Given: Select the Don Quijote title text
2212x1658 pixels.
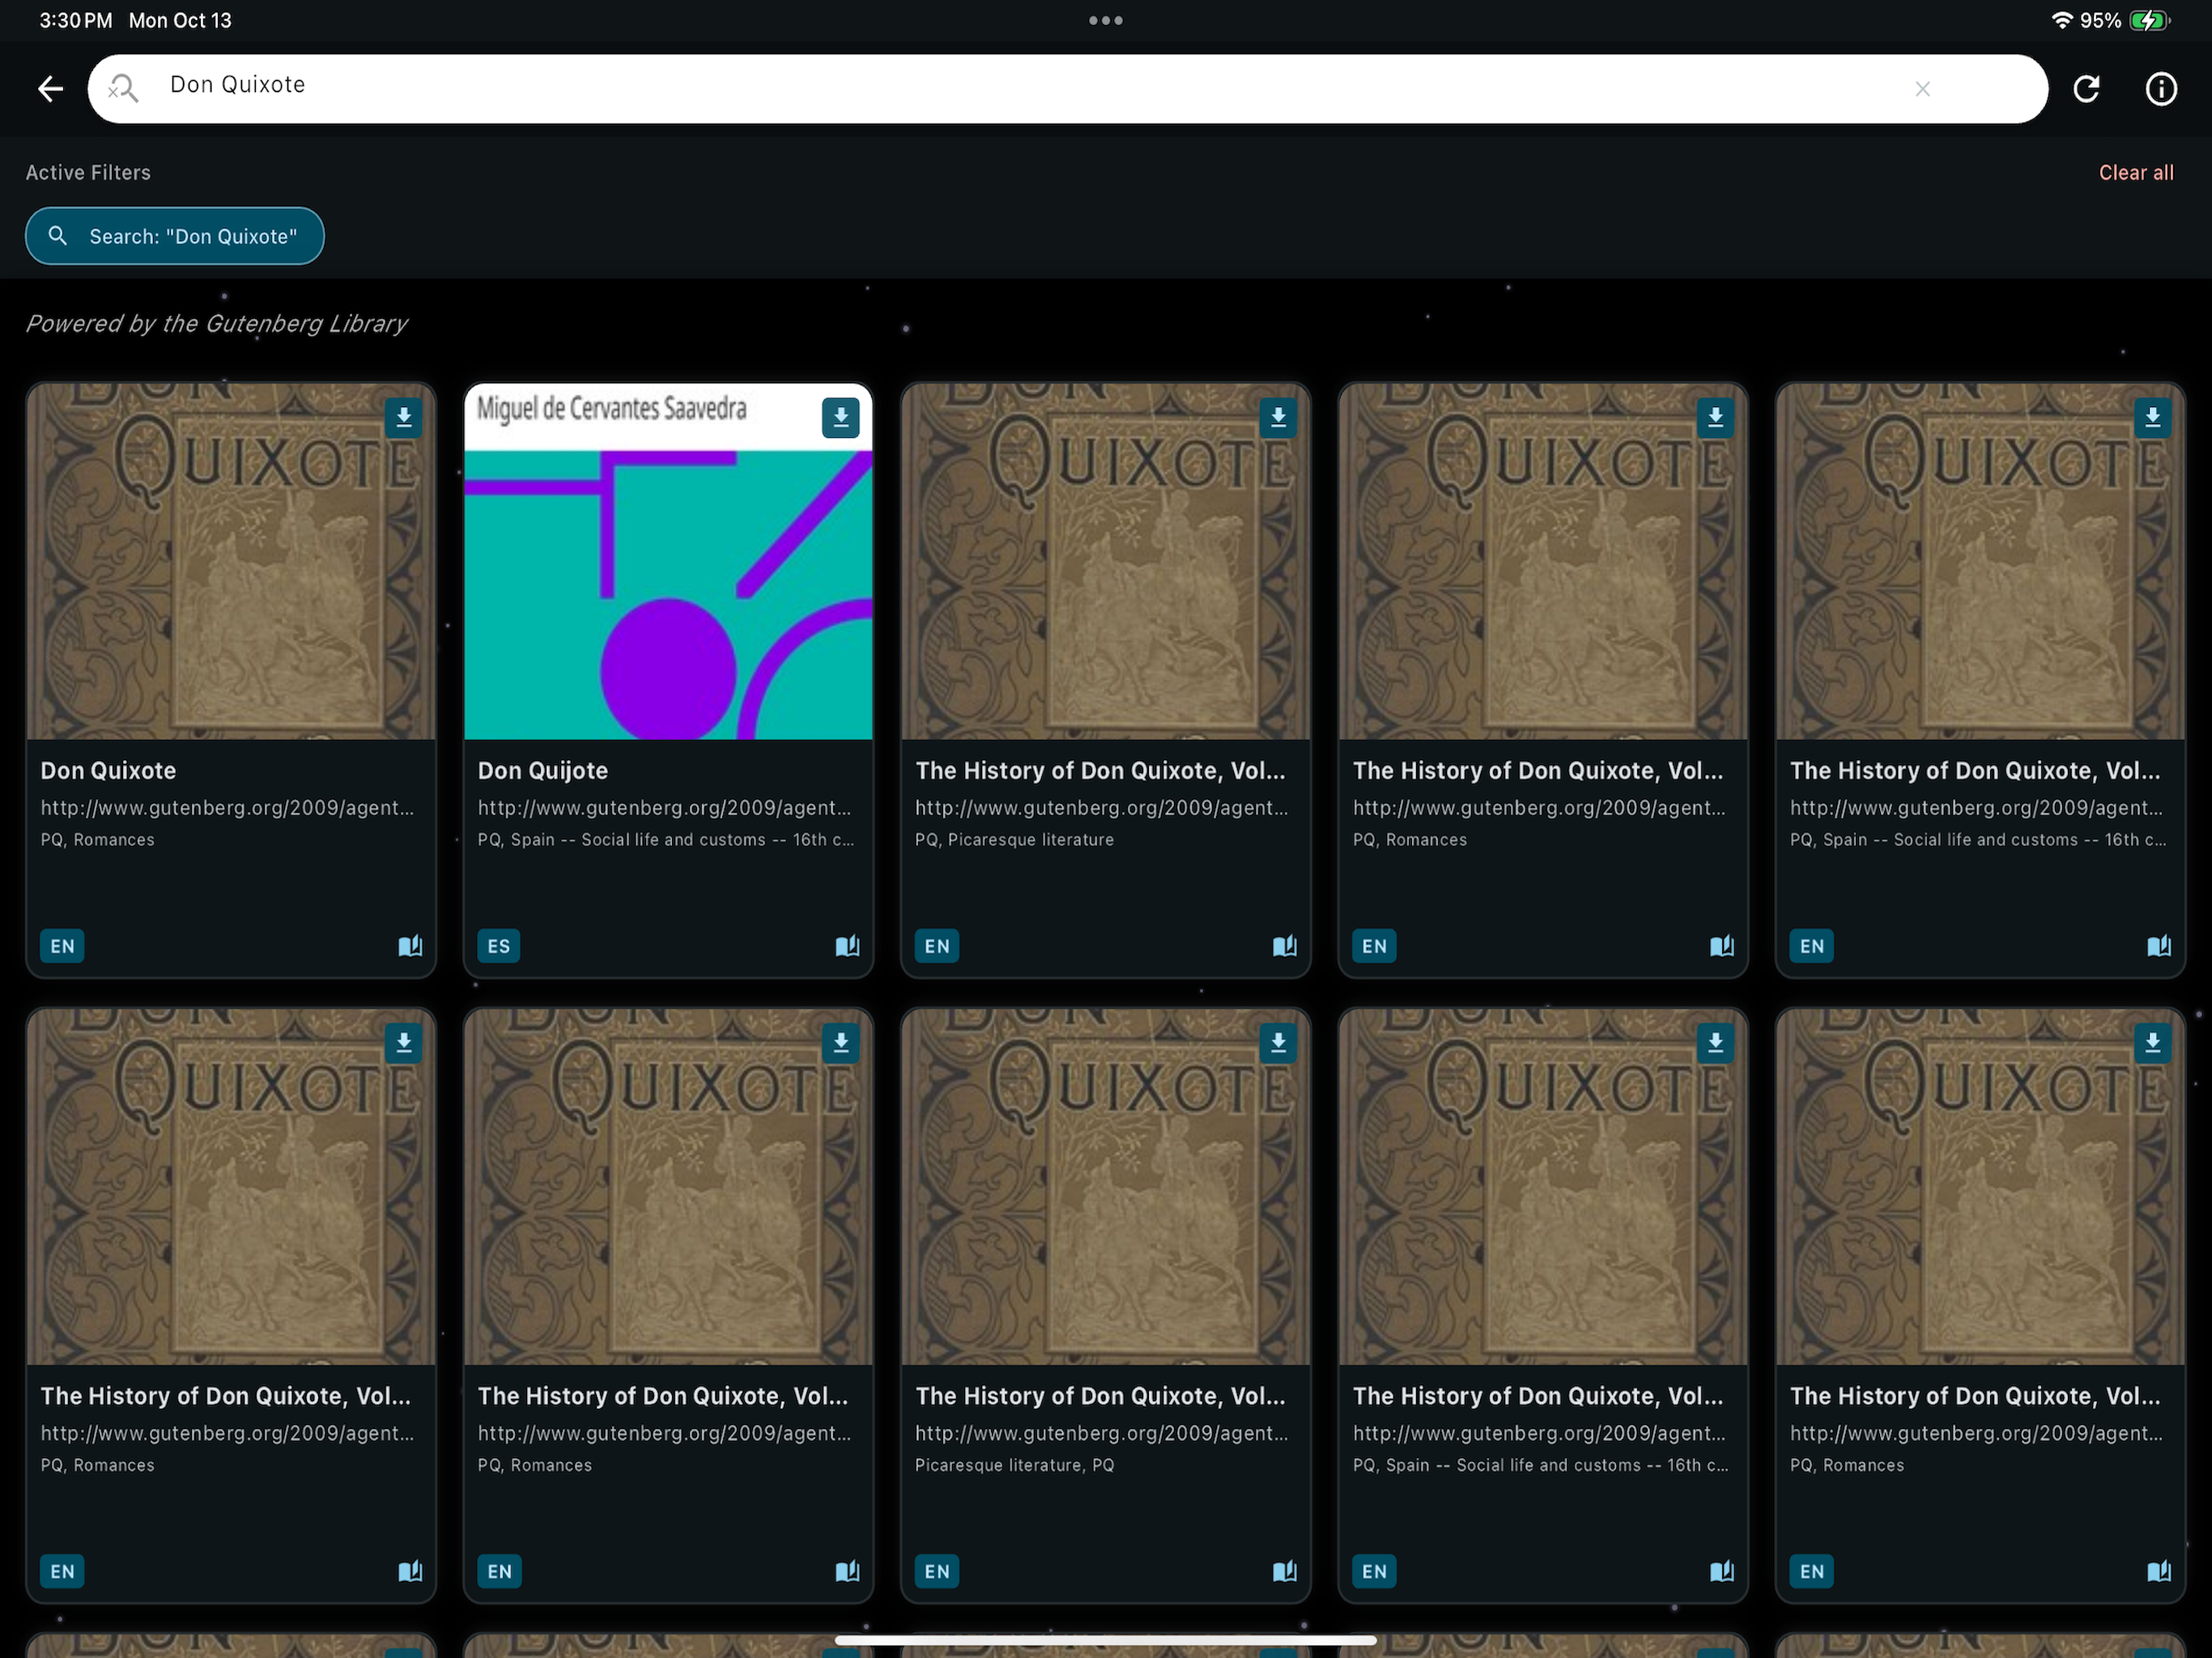Looking at the screenshot, I should coord(543,771).
